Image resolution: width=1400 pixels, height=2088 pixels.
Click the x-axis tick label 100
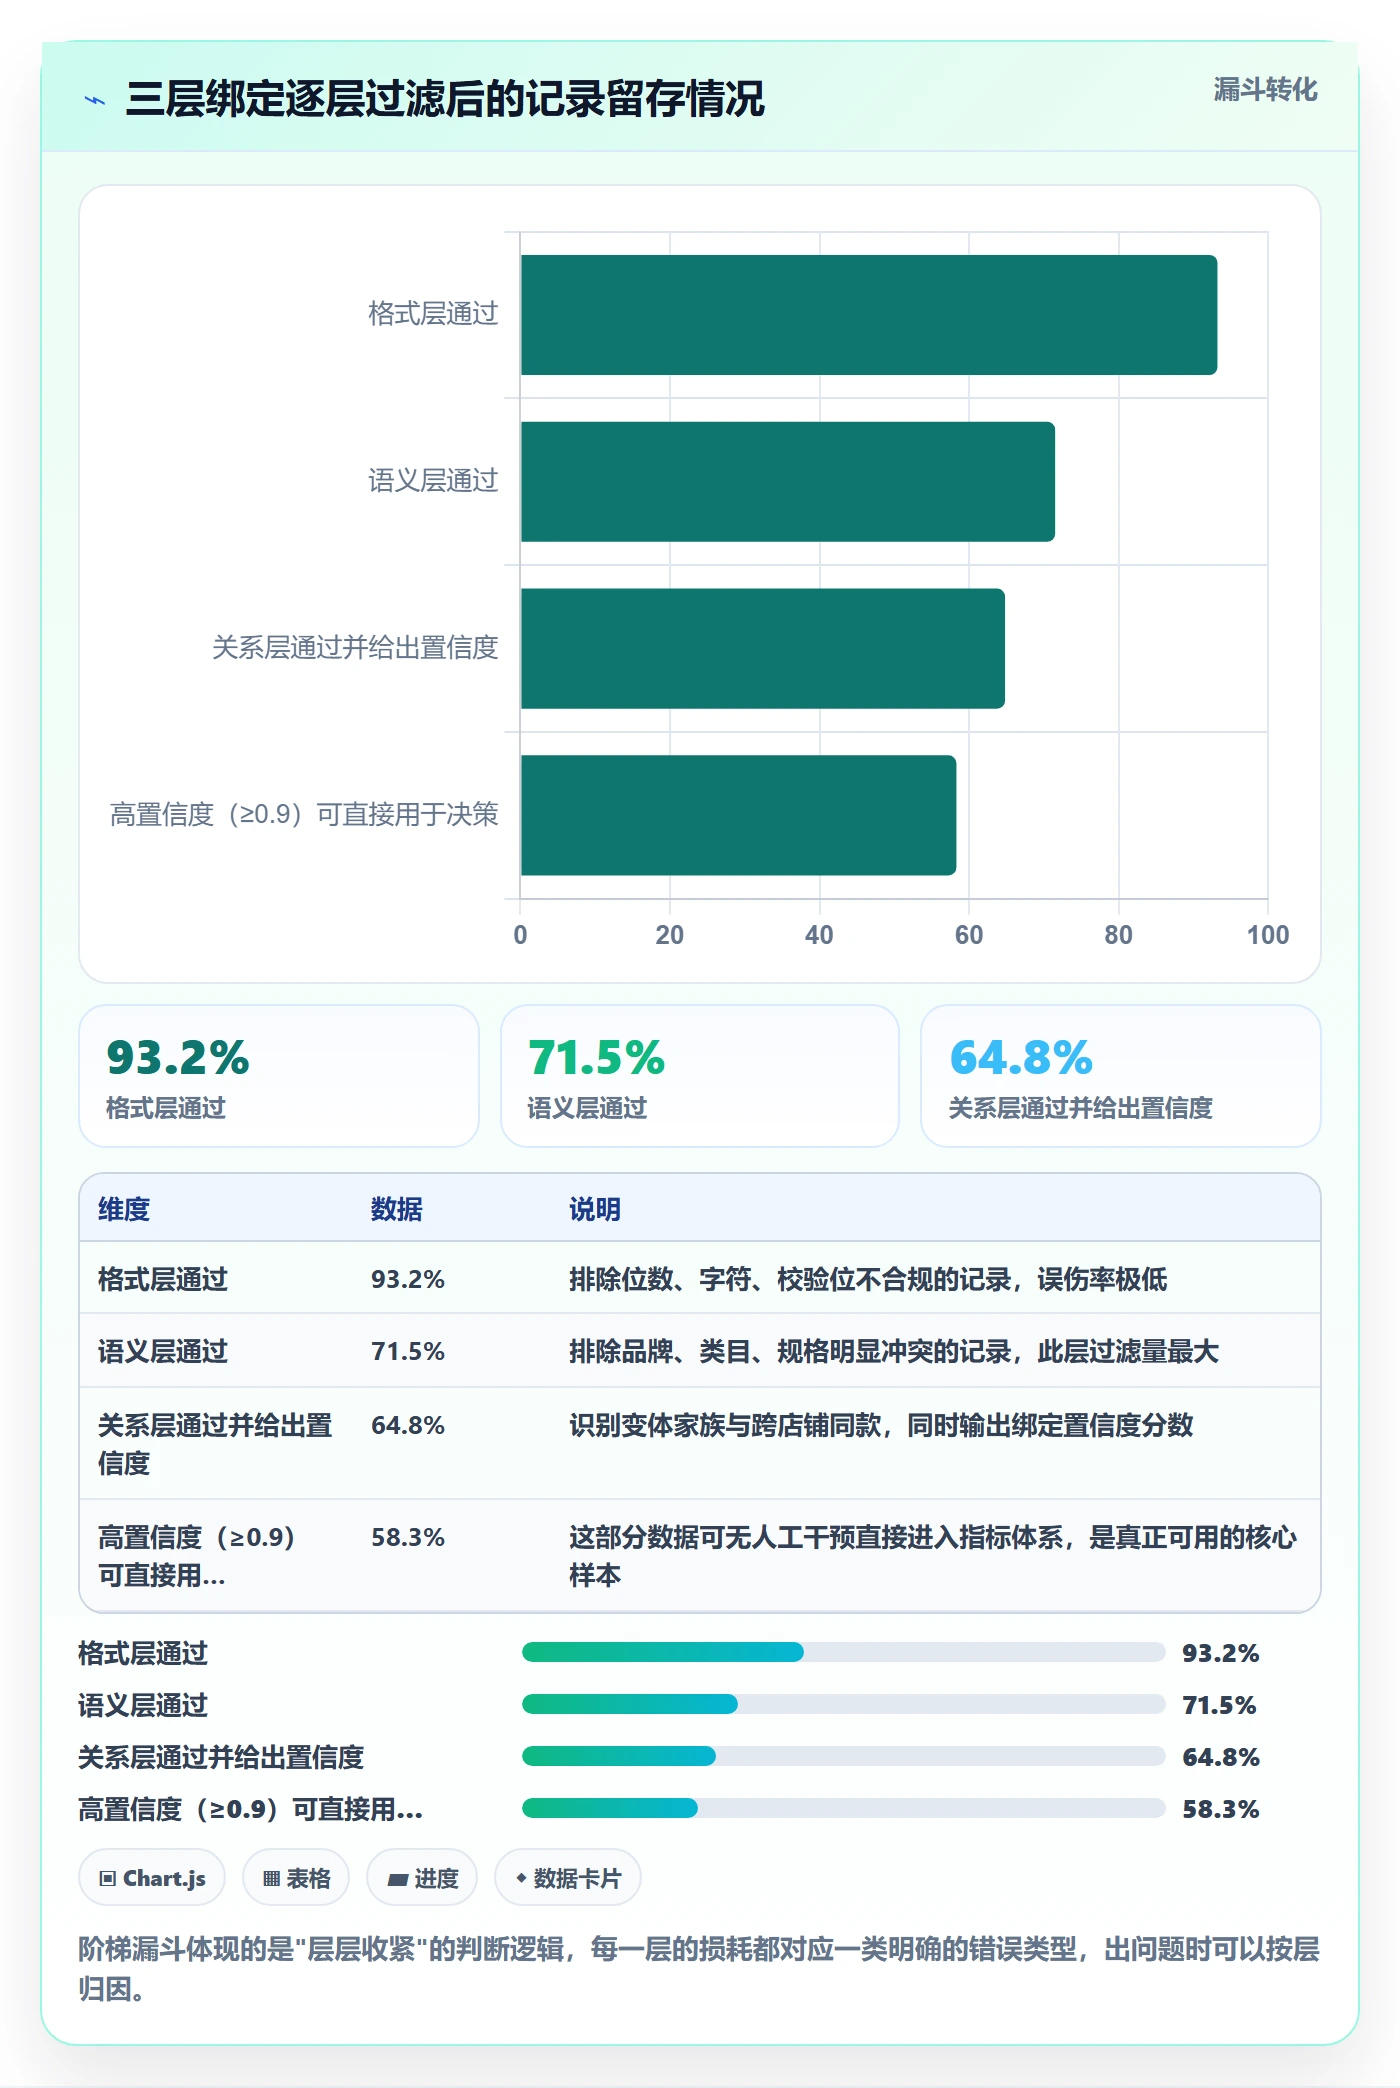click(1268, 935)
